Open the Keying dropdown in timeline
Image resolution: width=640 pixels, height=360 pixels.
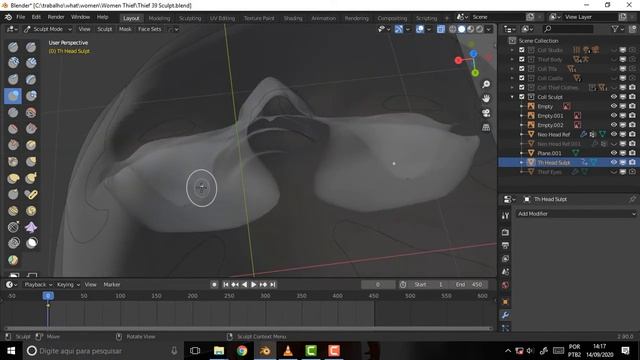[x=68, y=284]
